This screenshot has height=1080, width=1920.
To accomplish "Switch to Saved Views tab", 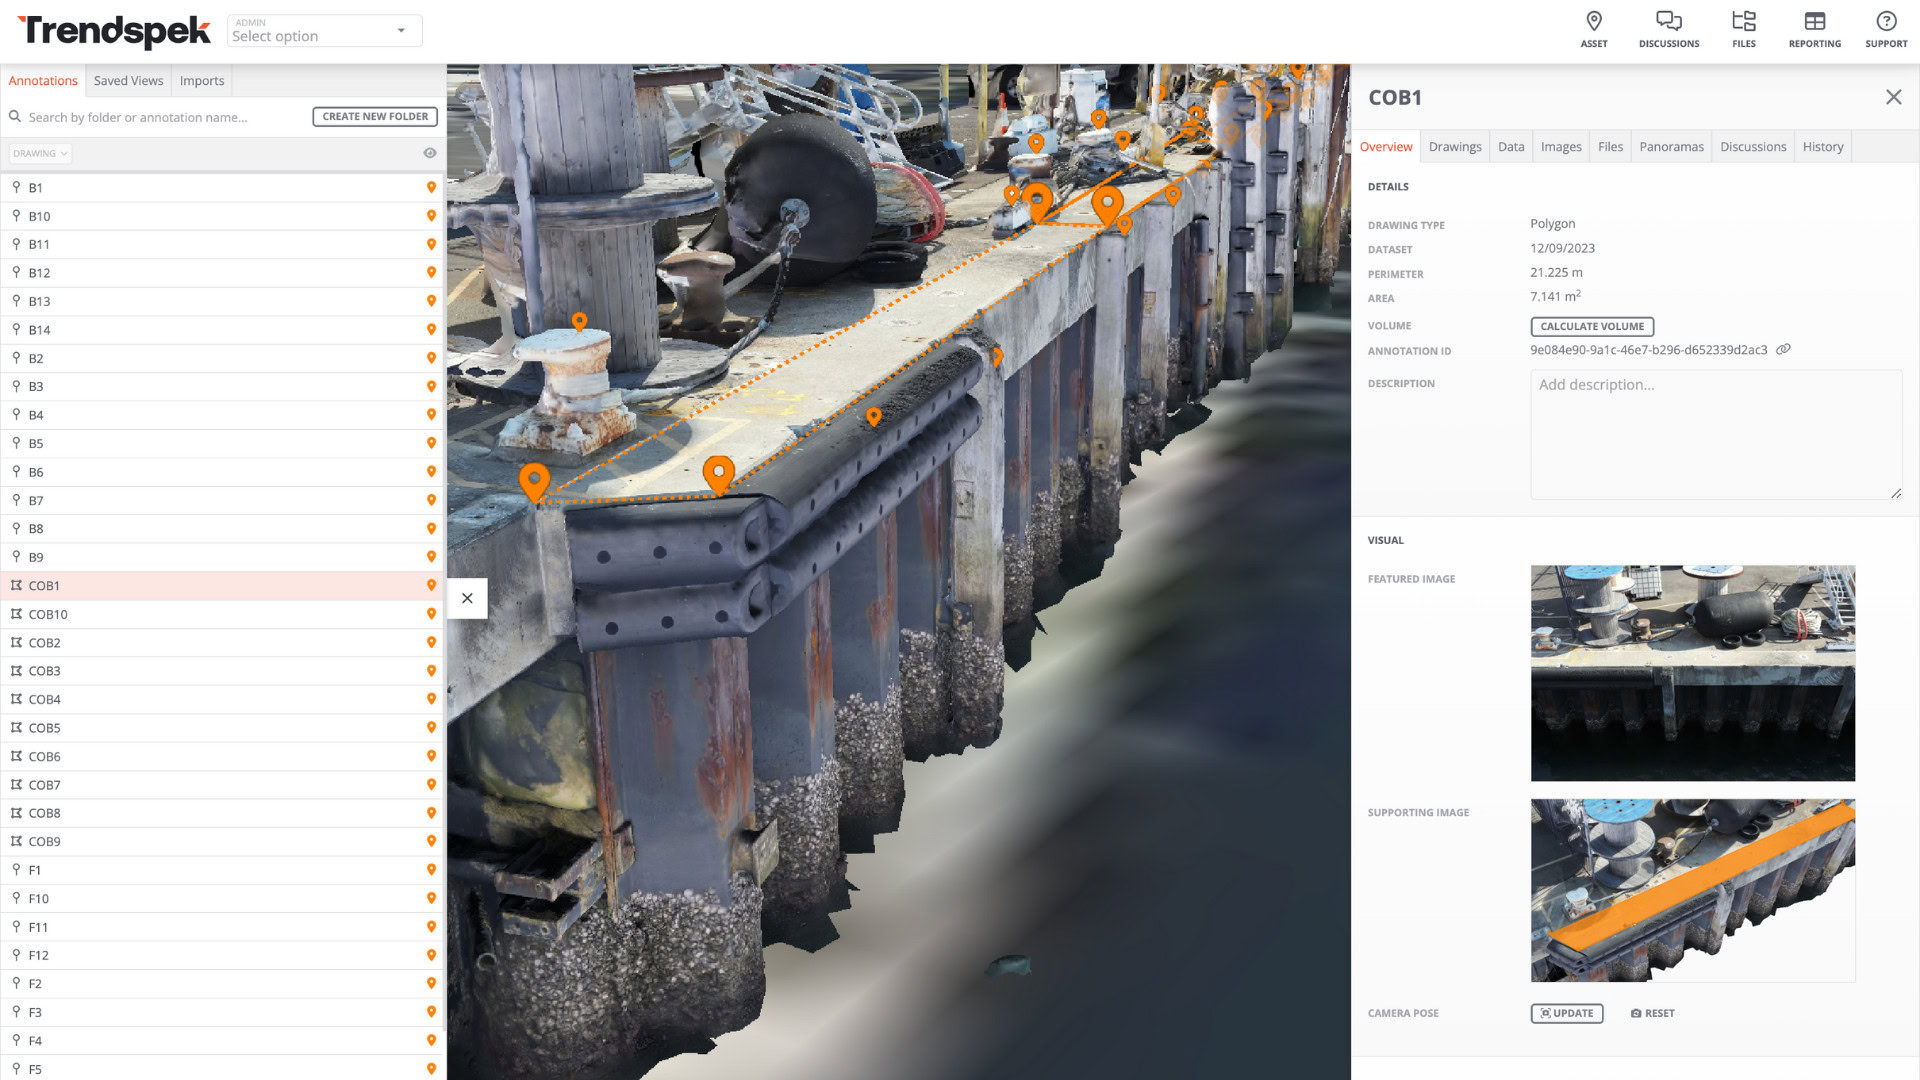I will click(x=128, y=81).
